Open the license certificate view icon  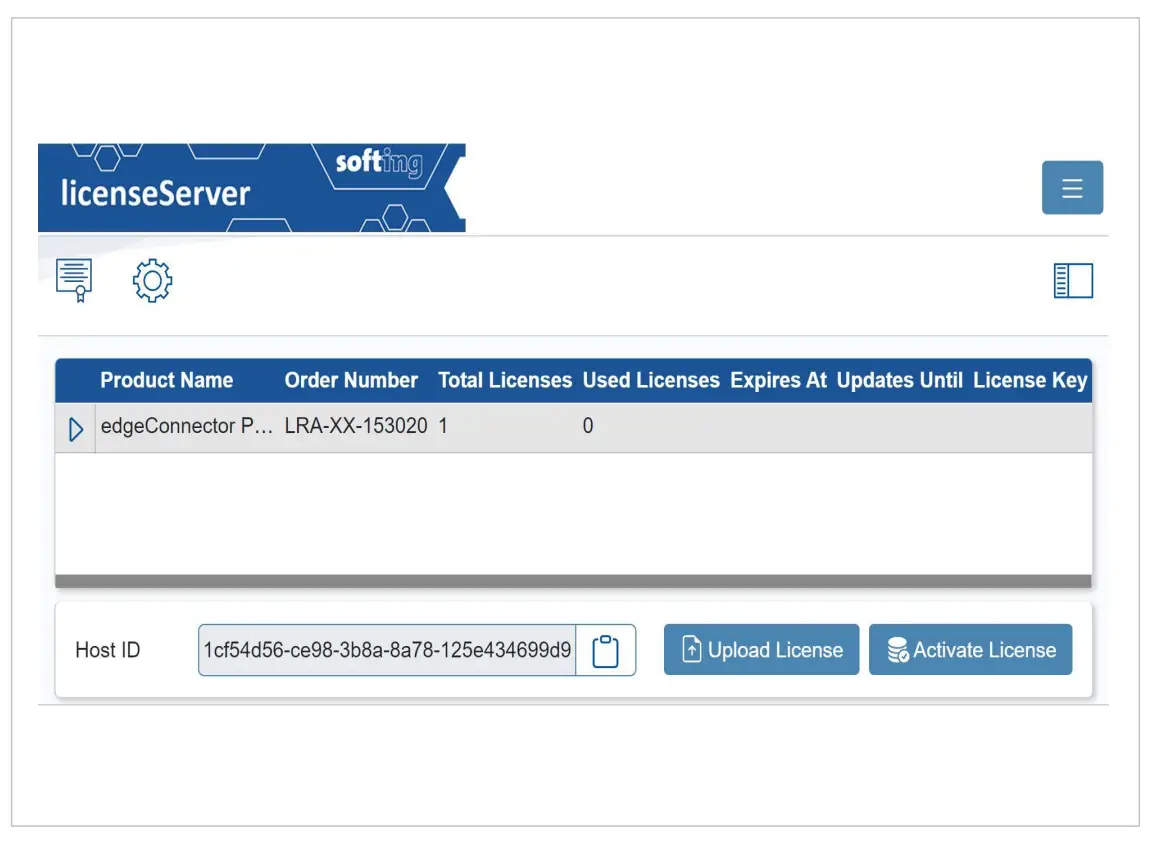pyautogui.click(x=74, y=280)
